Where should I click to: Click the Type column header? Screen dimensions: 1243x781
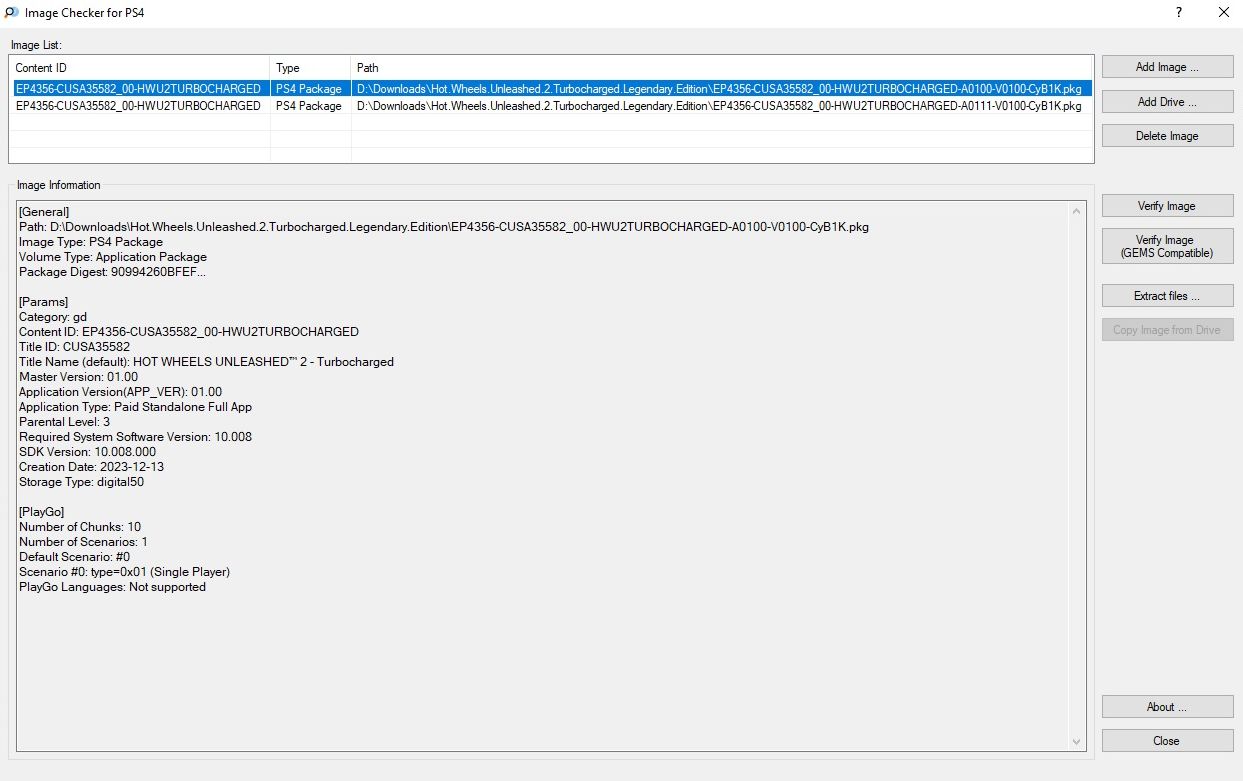pyautogui.click(x=310, y=68)
